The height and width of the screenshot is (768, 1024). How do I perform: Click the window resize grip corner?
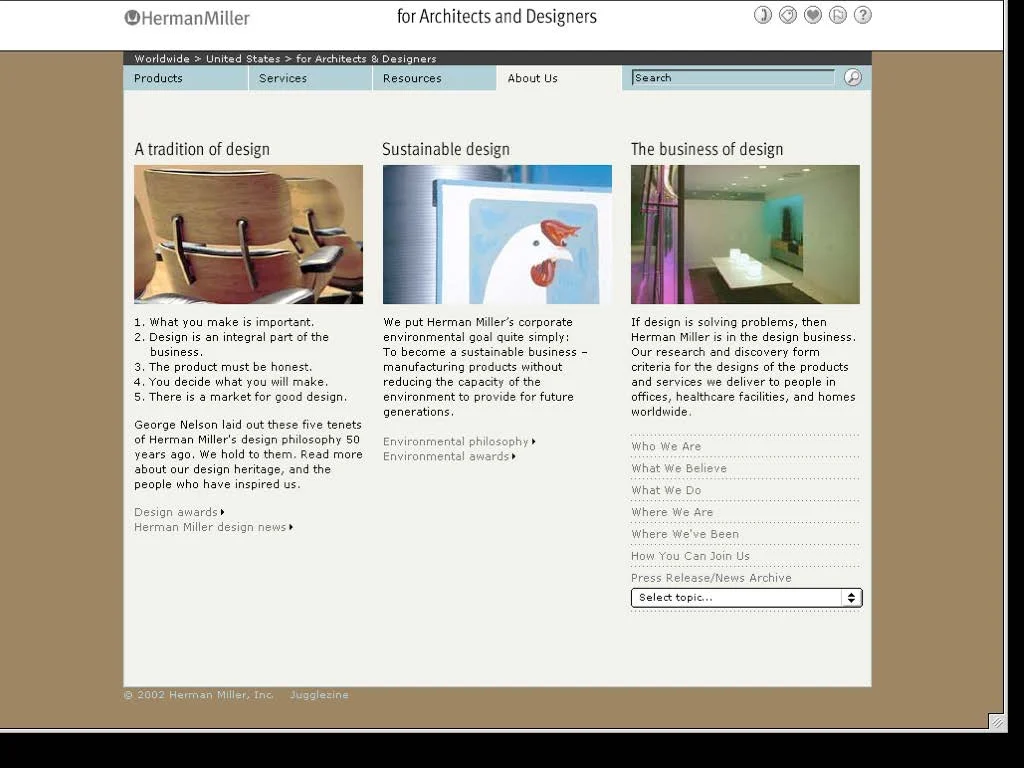coord(996,722)
